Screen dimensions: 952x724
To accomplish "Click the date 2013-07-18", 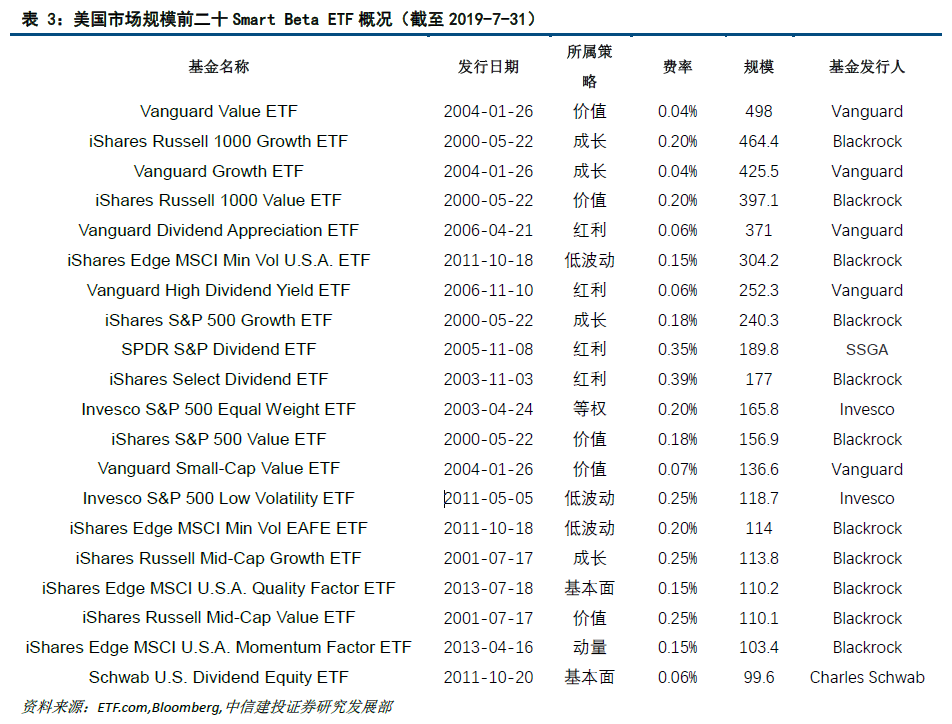I will [488, 588].
